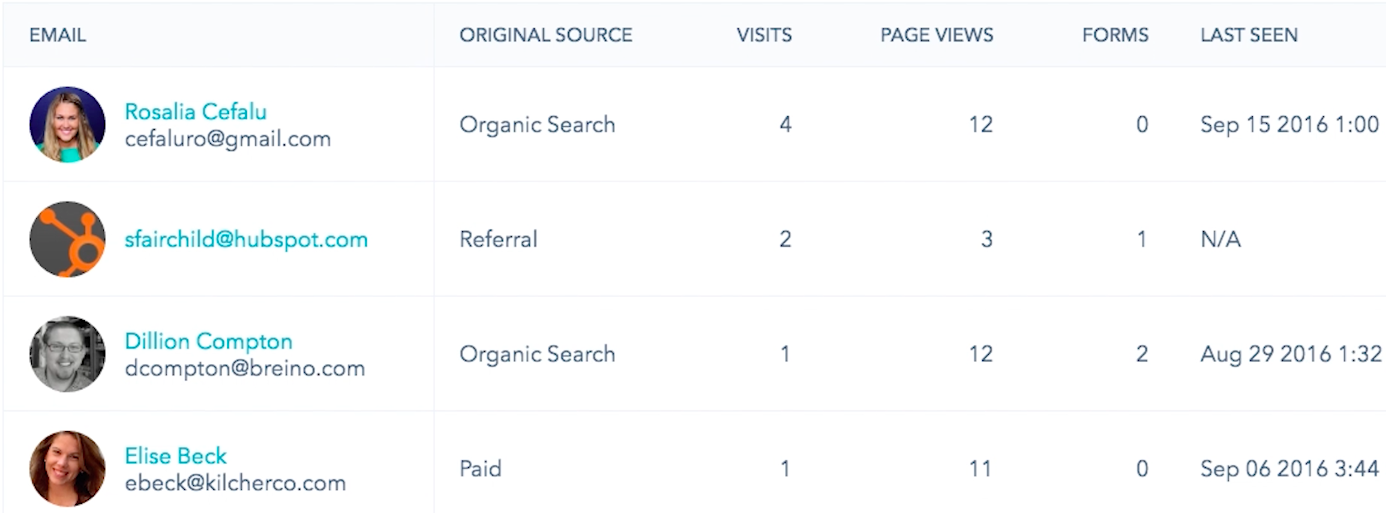The height and width of the screenshot is (513, 1386).
Task: Click the HubSpot sprocket avatar icon
Action: 68,239
